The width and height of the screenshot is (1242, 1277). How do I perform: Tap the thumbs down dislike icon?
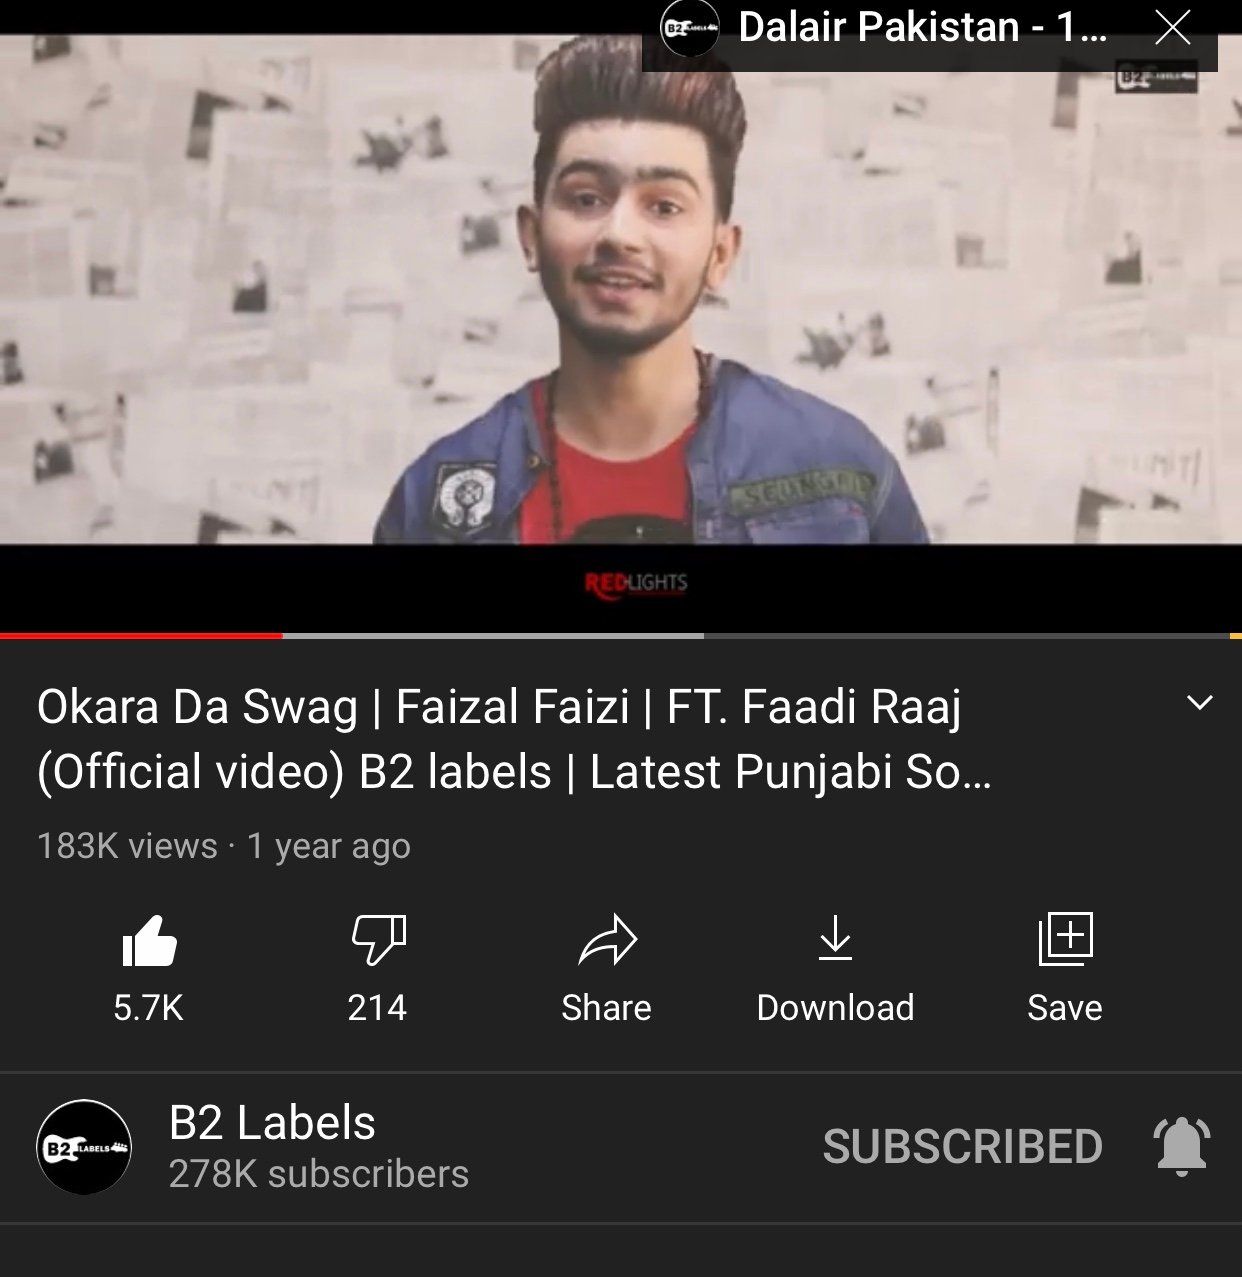pyautogui.click(x=378, y=940)
